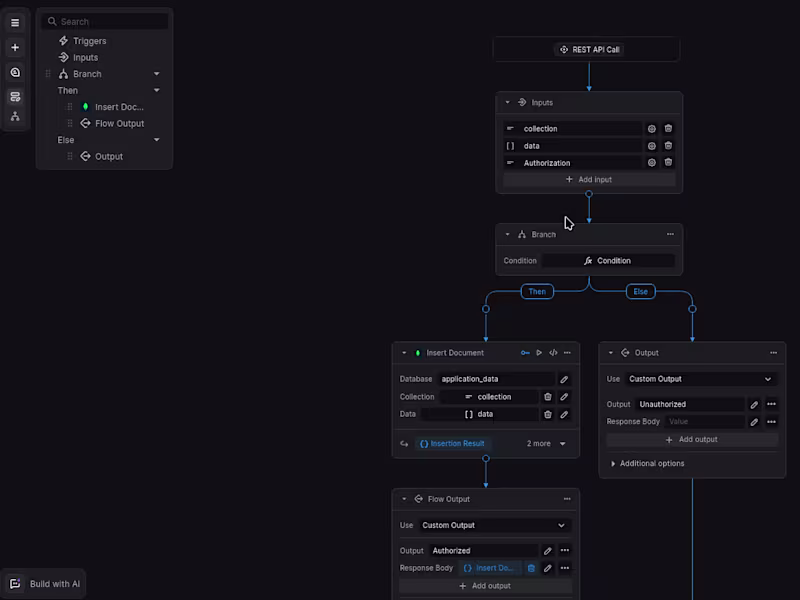Select the Triggers icon in the sidebar

(63, 41)
